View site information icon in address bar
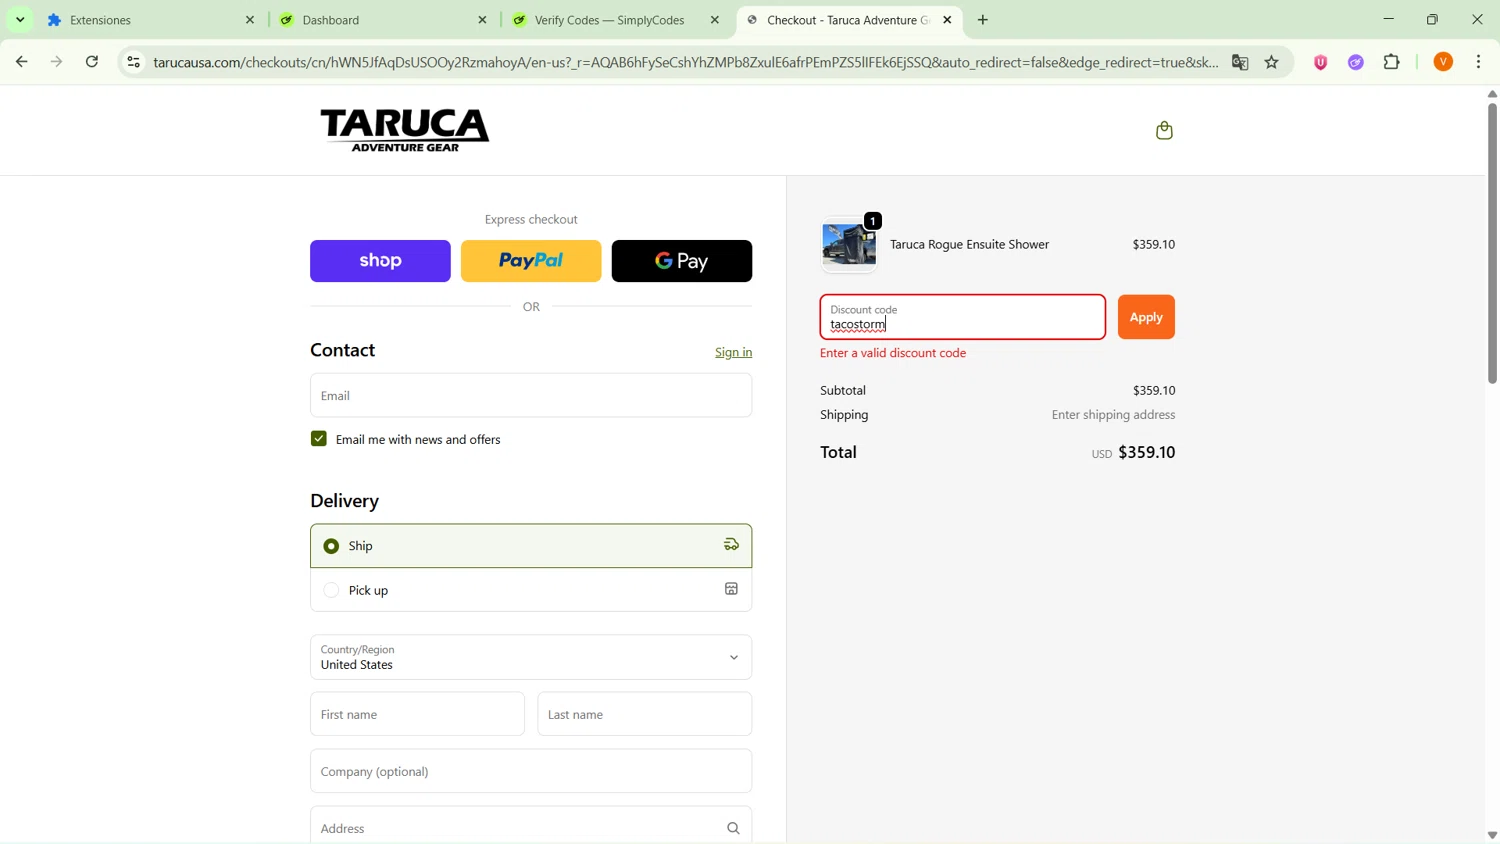The height and width of the screenshot is (844, 1500). tap(133, 62)
